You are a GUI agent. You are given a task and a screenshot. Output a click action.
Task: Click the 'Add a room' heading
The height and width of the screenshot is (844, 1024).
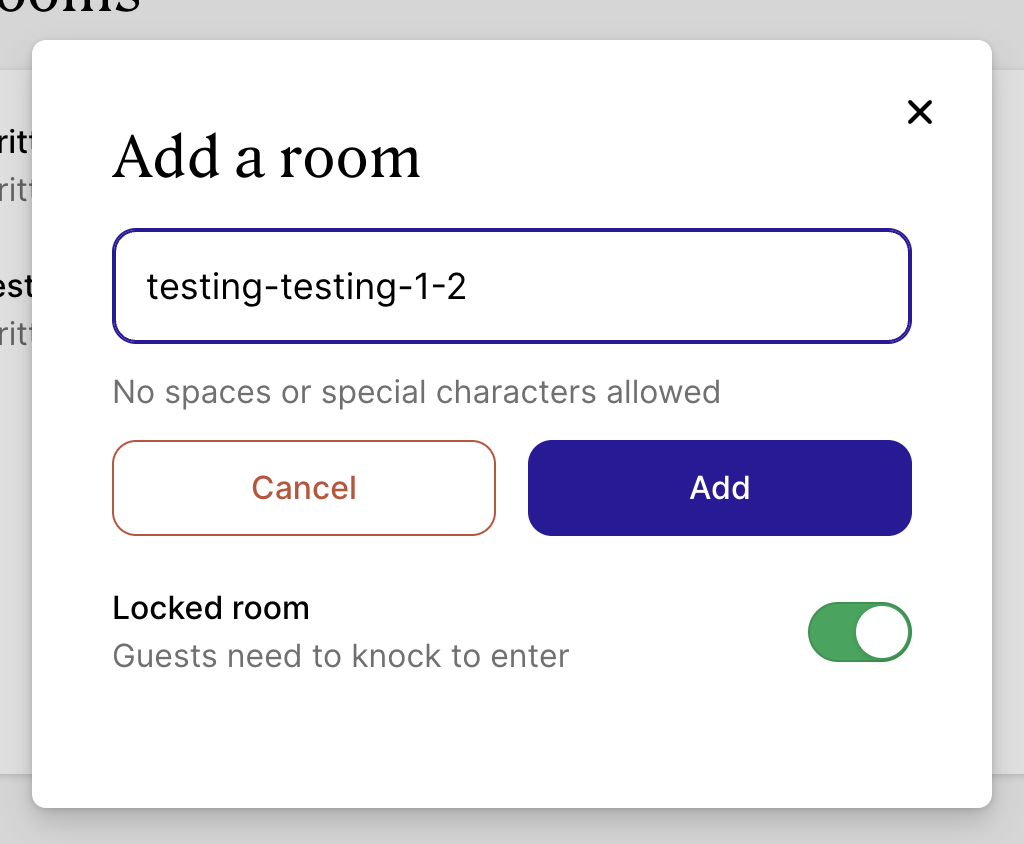coord(266,158)
